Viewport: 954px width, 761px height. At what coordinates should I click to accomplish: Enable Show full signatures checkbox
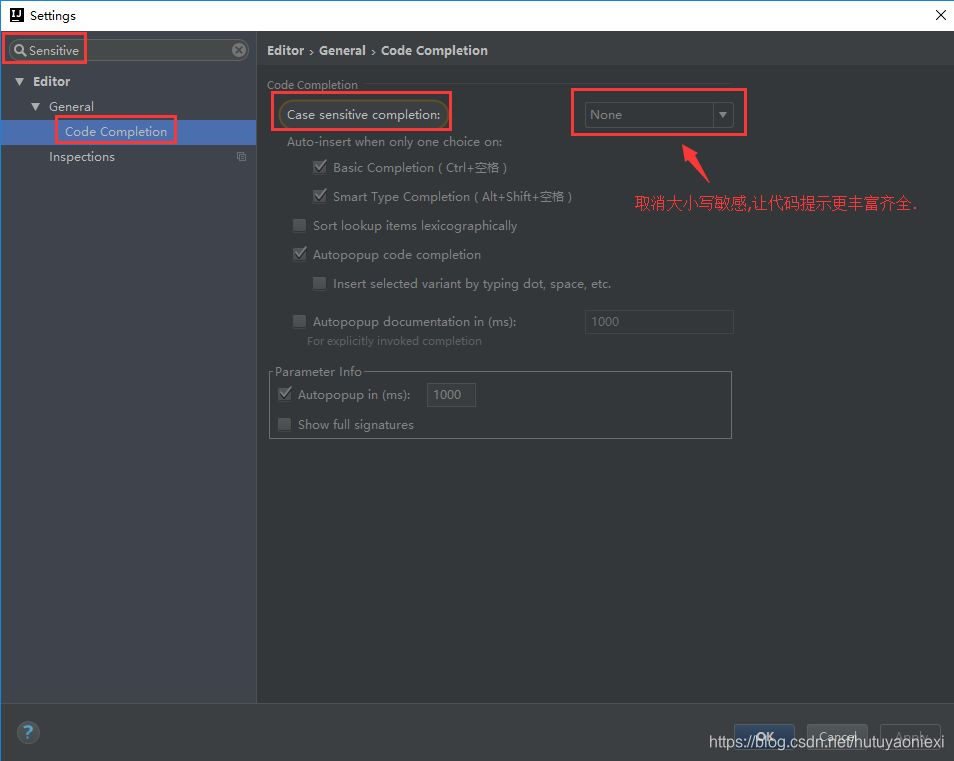pyautogui.click(x=284, y=424)
